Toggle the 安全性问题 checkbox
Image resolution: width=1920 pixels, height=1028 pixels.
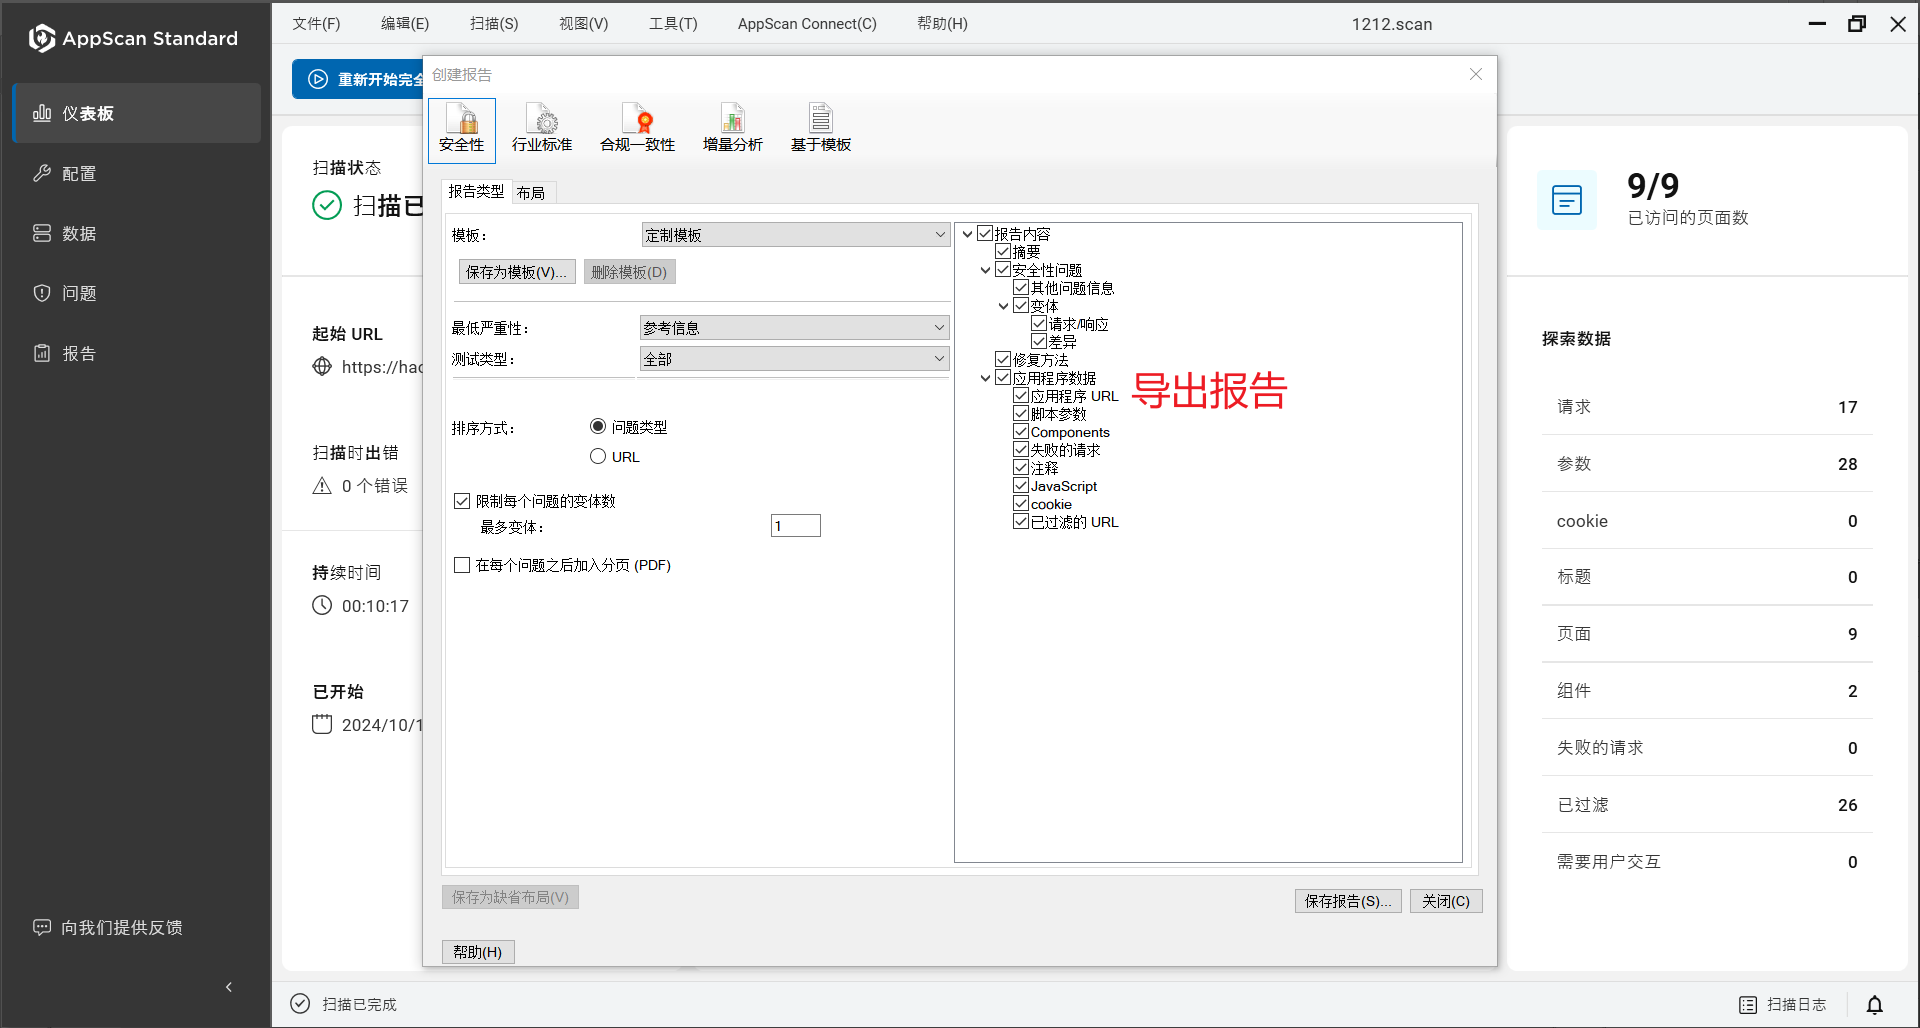pos(1003,269)
